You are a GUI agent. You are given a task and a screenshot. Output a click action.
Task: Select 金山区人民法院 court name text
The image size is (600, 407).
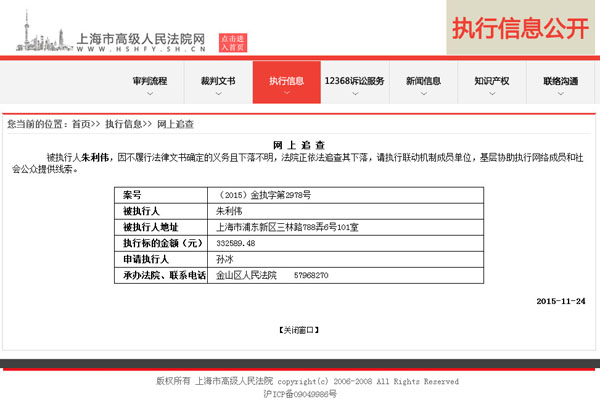[246, 275]
